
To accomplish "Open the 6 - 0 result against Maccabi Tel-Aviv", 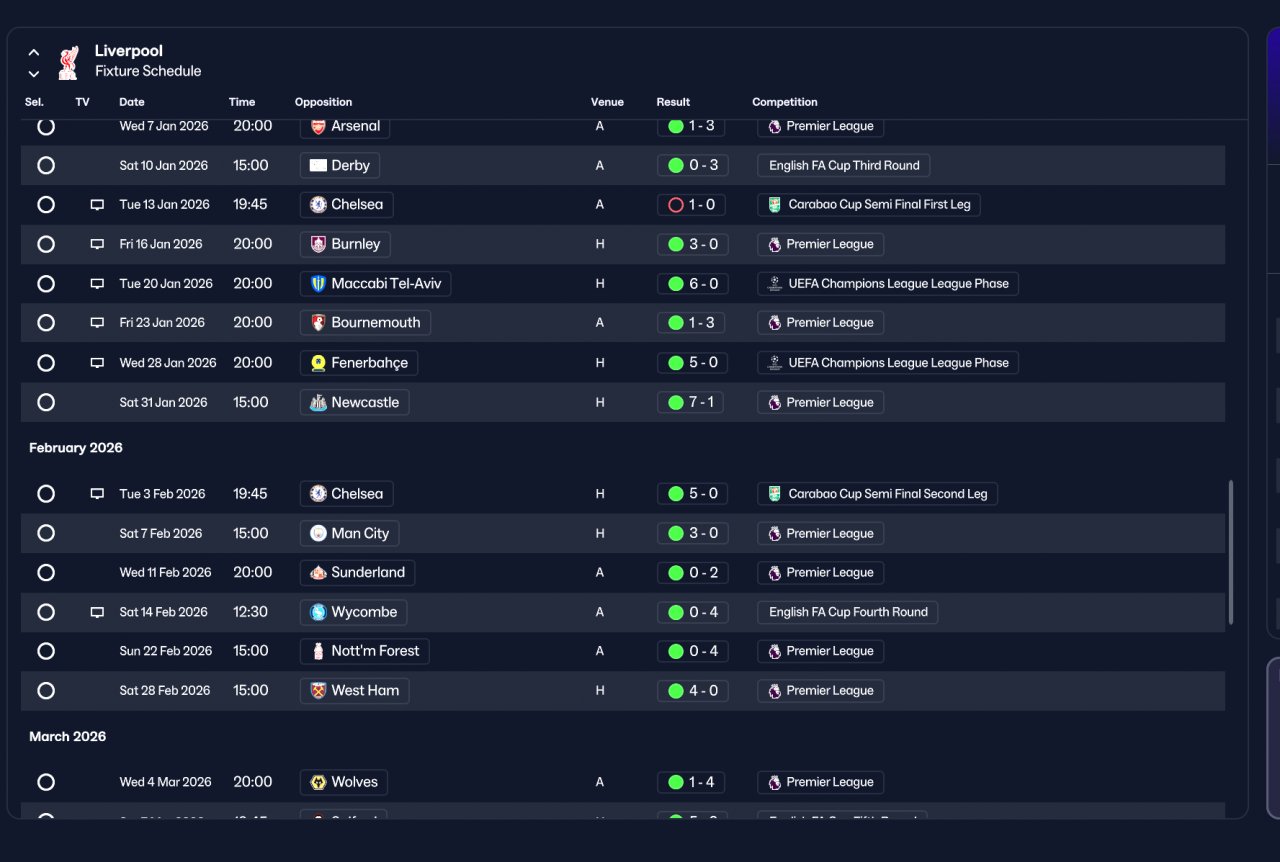I will click(x=692, y=284).
